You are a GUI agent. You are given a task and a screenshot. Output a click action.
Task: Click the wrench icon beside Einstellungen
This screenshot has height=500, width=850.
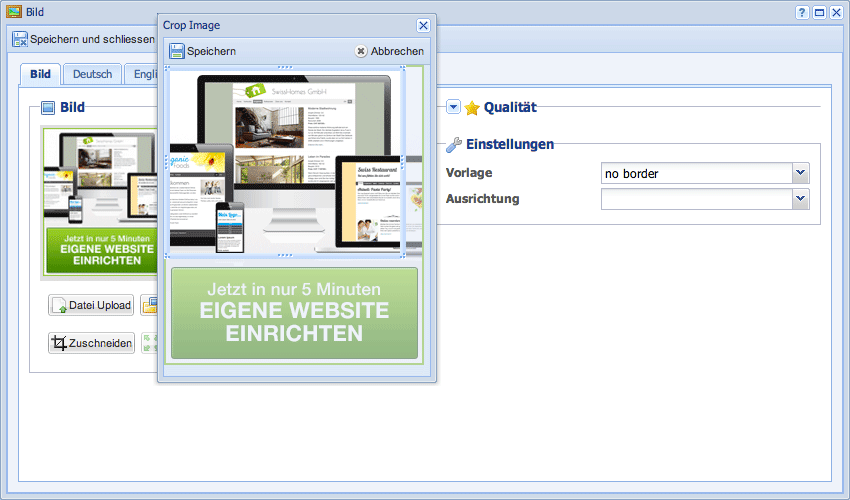[454, 144]
